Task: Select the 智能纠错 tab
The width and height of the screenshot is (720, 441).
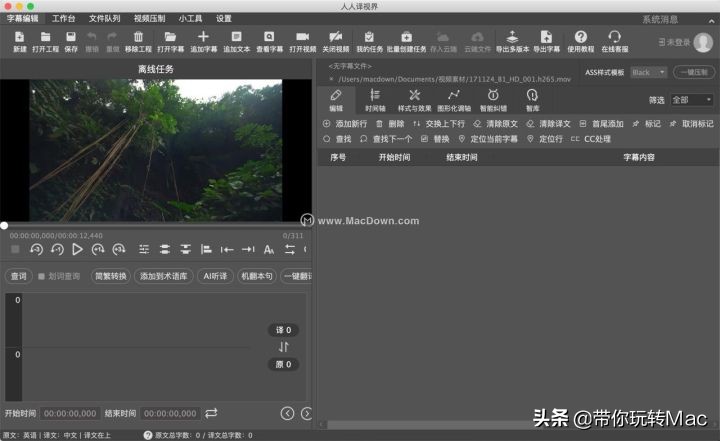Action: pyautogui.click(x=493, y=101)
